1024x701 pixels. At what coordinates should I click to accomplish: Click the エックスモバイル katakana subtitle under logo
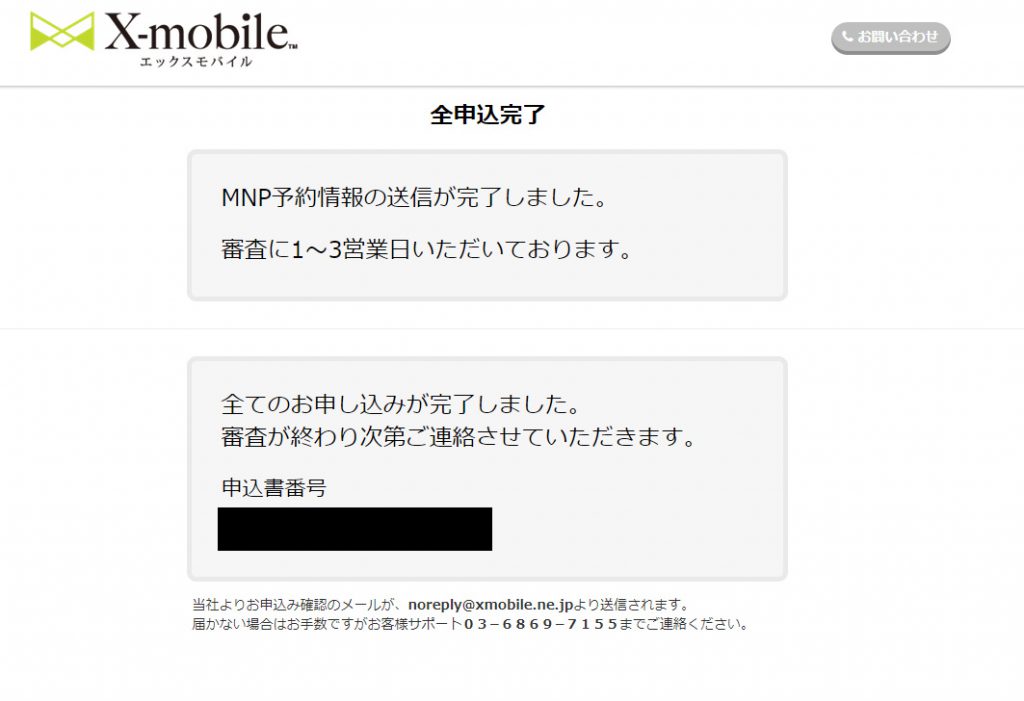[x=196, y=61]
